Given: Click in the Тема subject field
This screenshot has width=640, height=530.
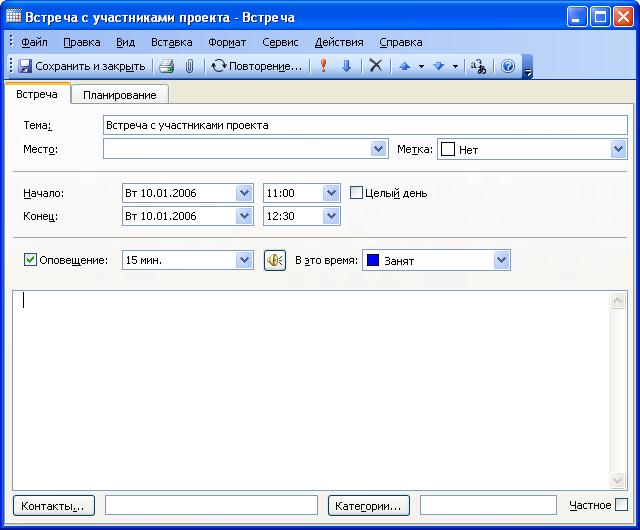Looking at the screenshot, I should click(365, 125).
